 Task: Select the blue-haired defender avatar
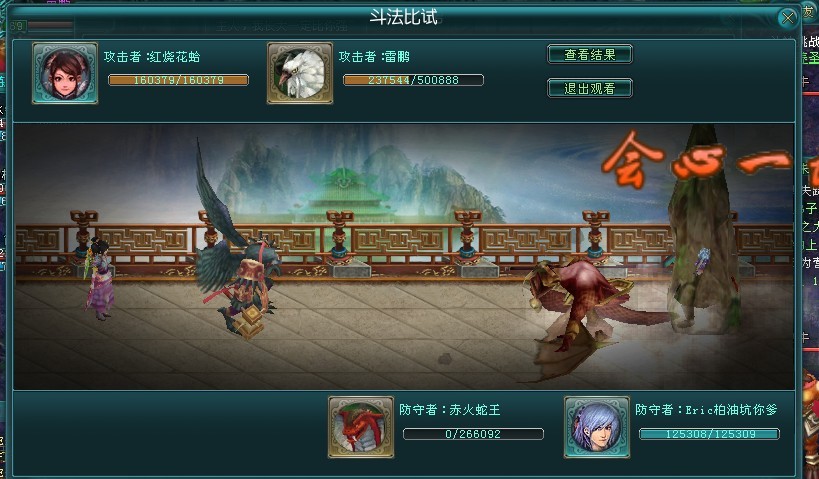click(x=597, y=427)
